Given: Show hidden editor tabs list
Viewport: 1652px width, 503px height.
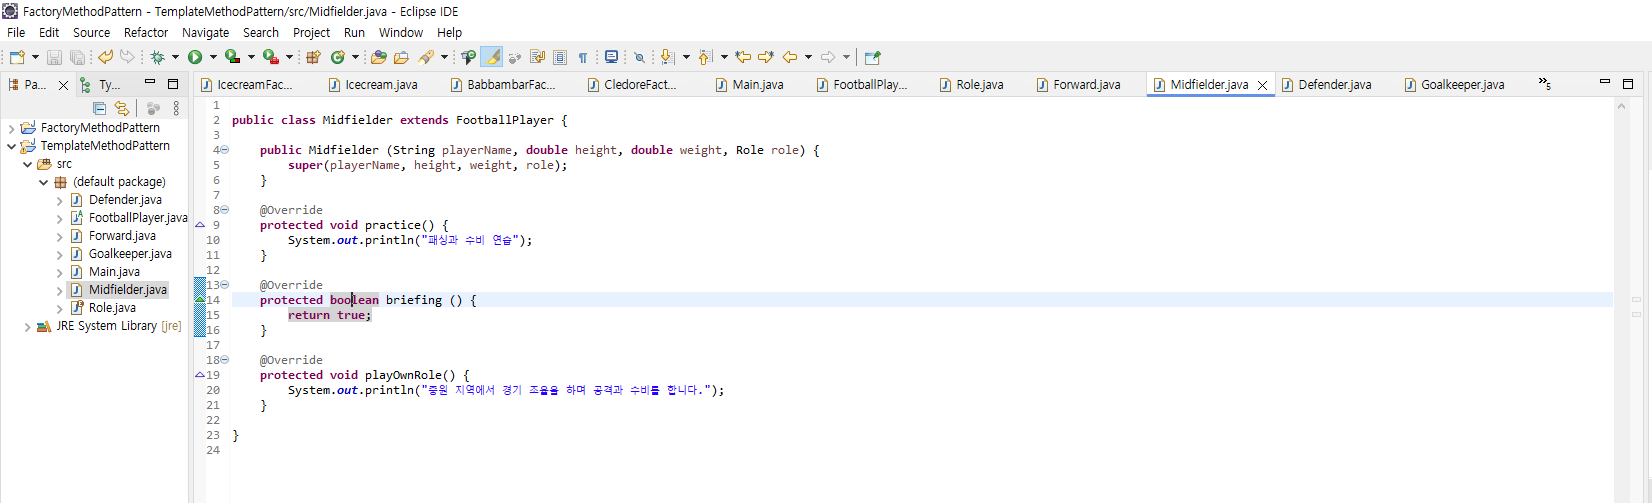Looking at the screenshot, I should (1545, 84).
